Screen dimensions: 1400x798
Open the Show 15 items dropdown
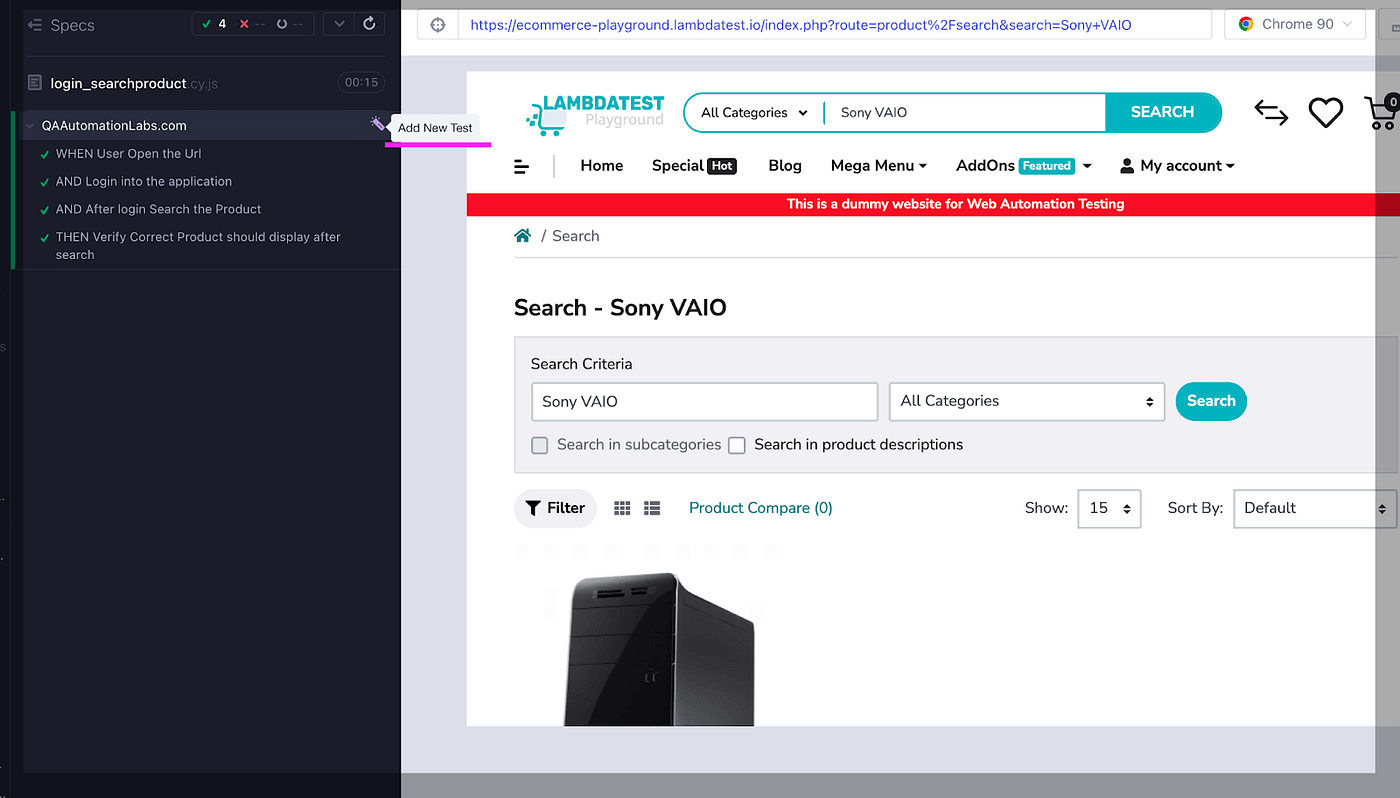point(1109,508)
